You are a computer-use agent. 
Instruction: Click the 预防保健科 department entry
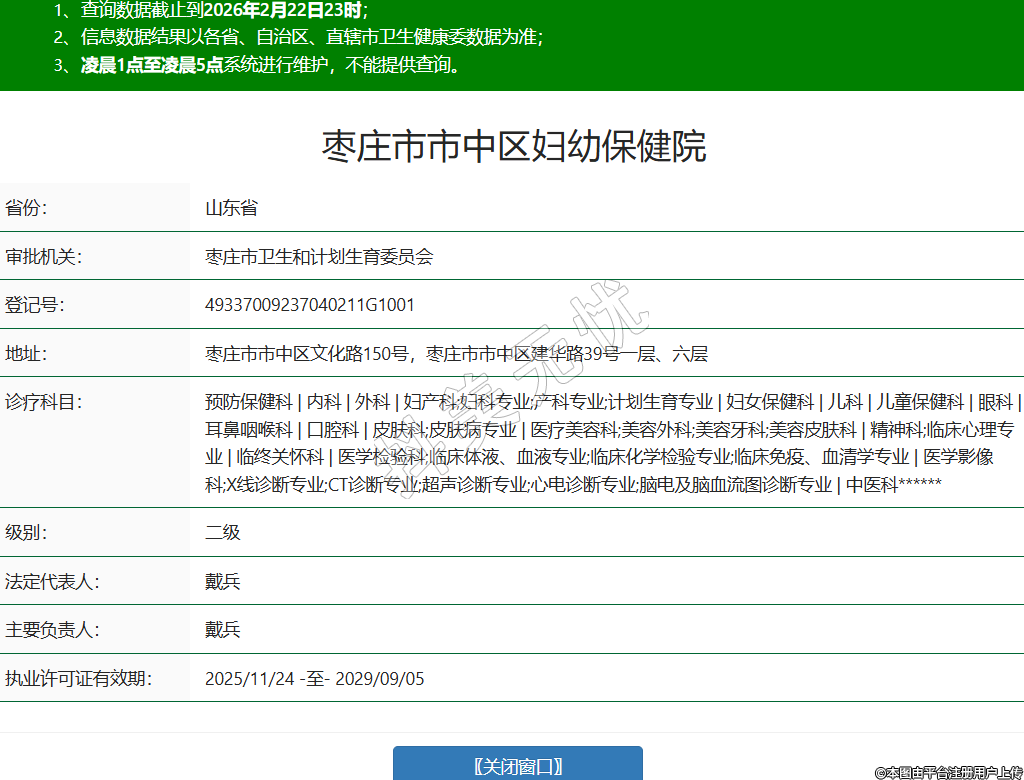(248, 402)
